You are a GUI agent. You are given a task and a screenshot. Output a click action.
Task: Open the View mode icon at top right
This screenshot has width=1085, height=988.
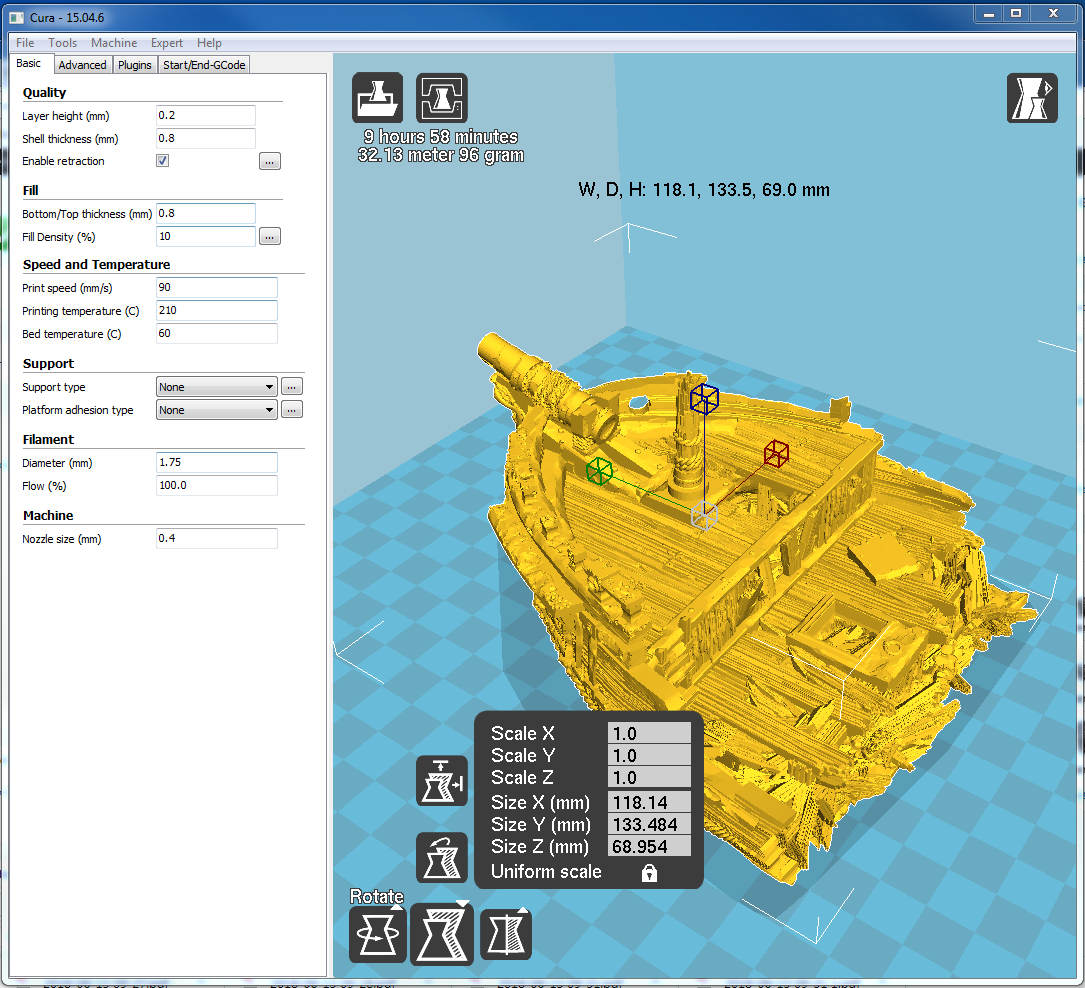tap(1032, 98)
